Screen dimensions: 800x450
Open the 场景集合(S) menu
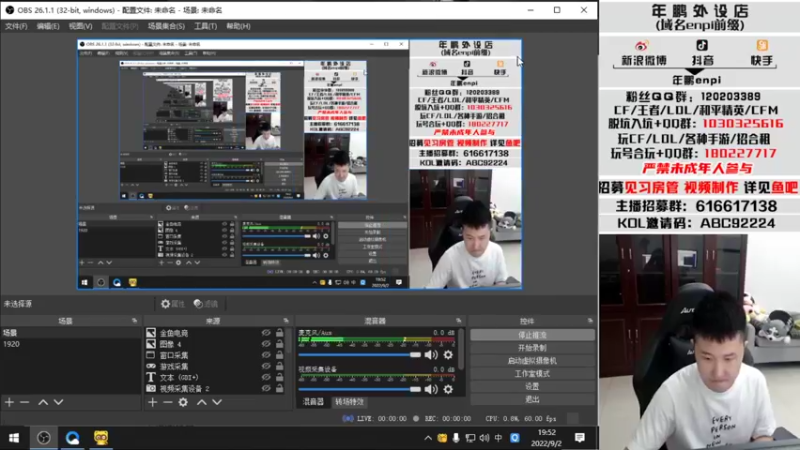point(166,26)
